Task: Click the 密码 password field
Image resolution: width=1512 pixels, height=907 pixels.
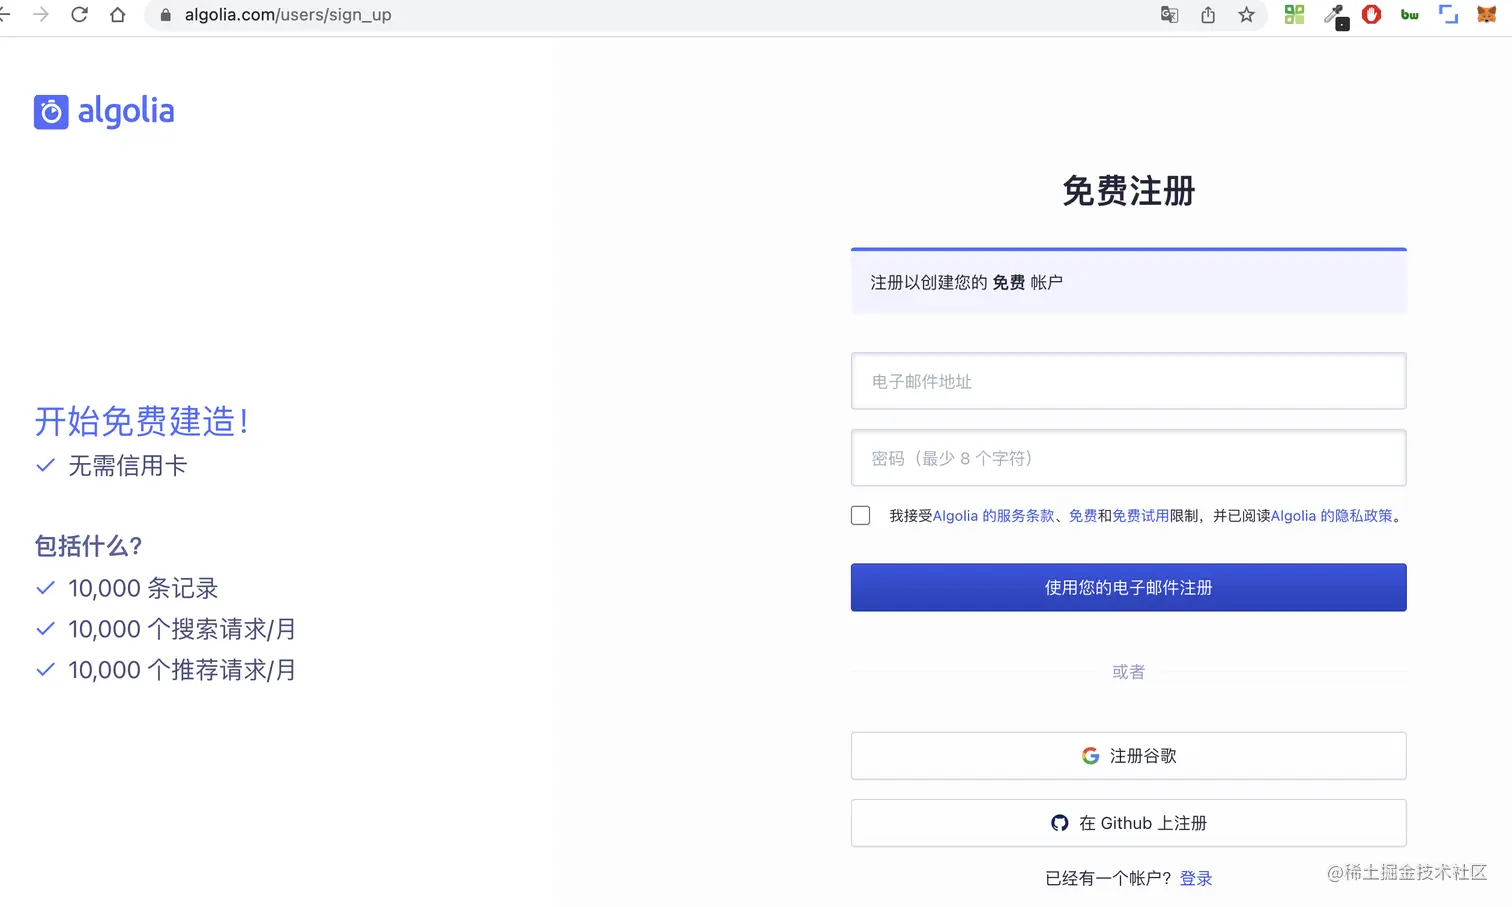Action: pos(1128,458)
